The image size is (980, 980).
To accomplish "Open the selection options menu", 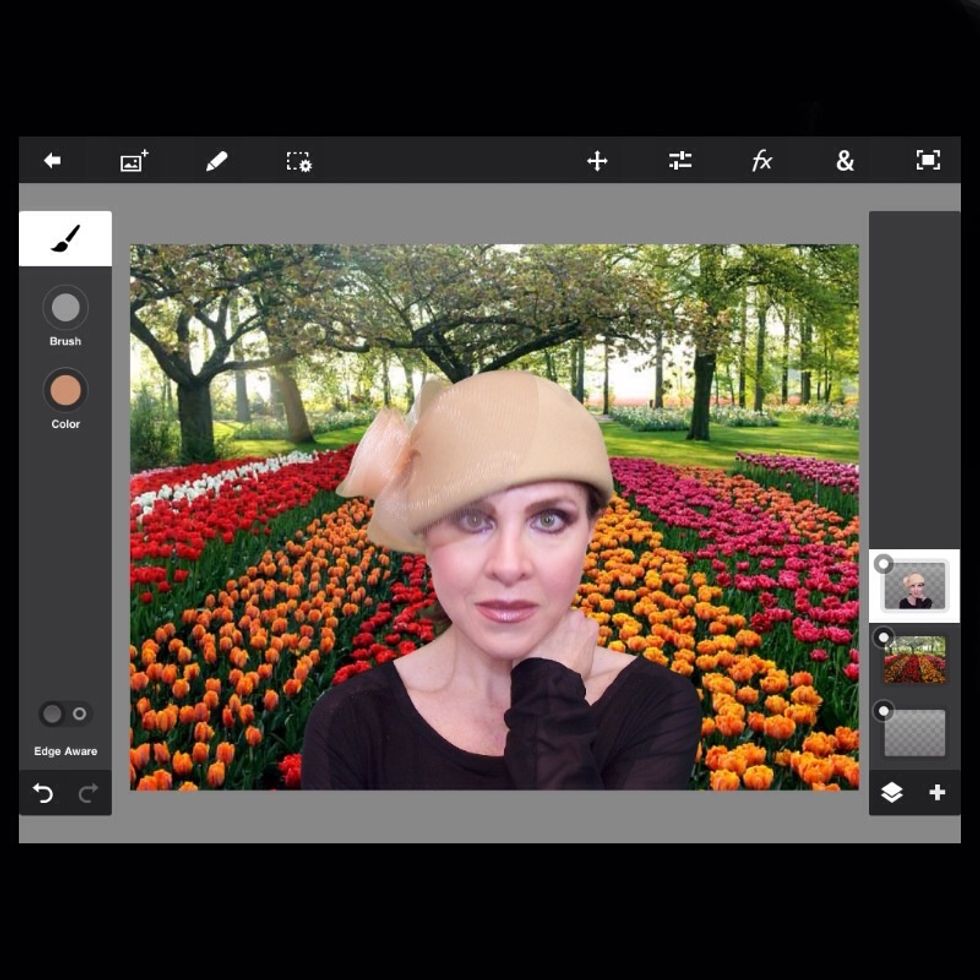I will (299, 161).
